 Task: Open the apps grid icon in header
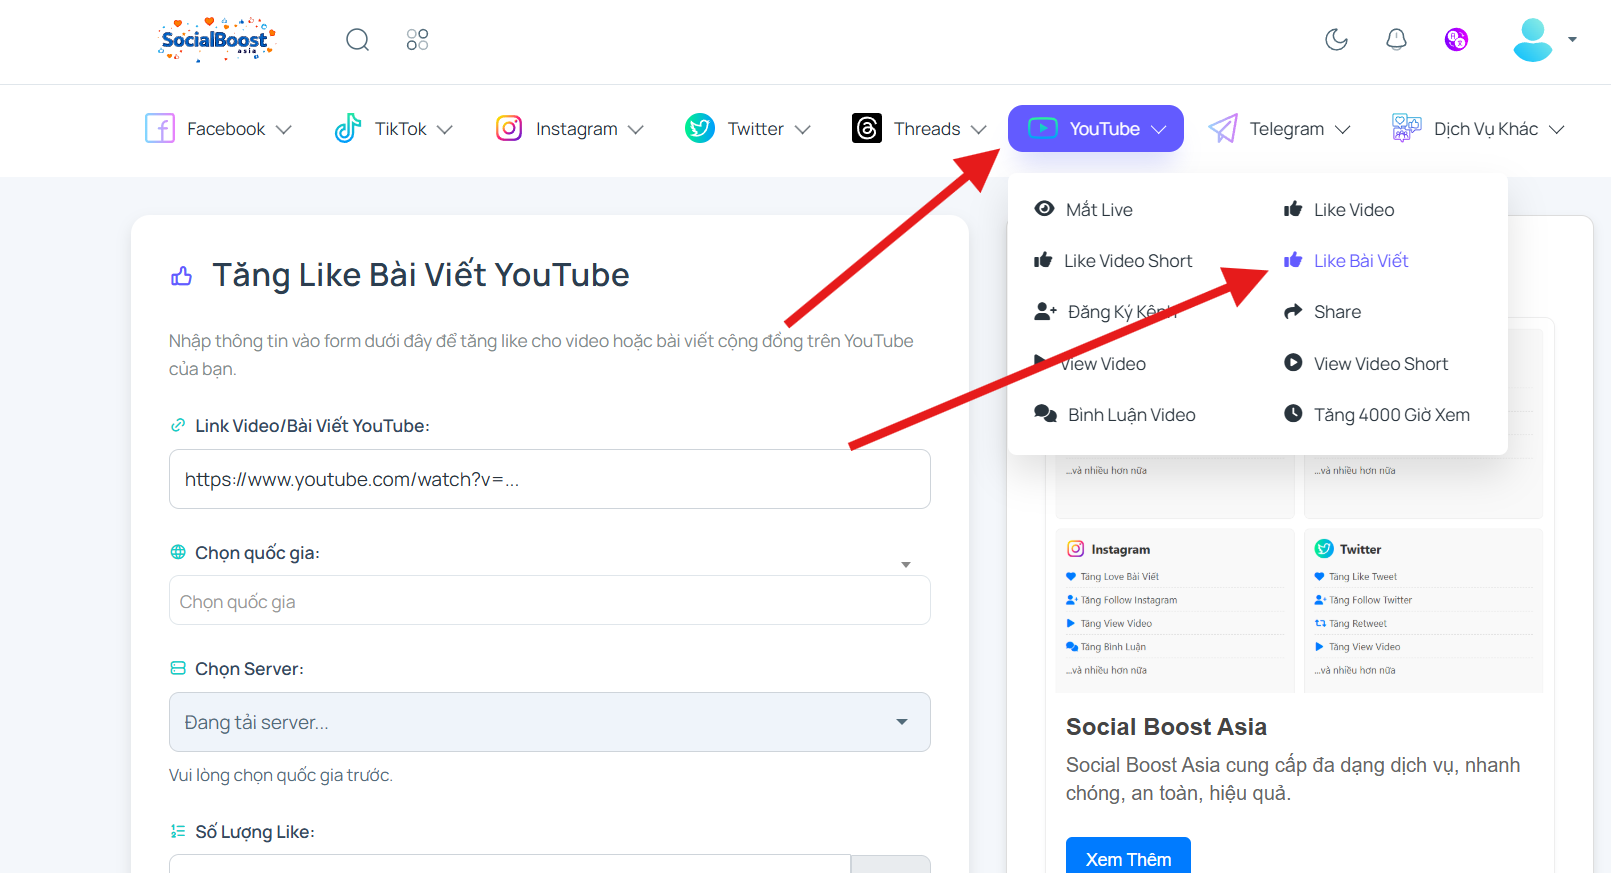(418, 40)
